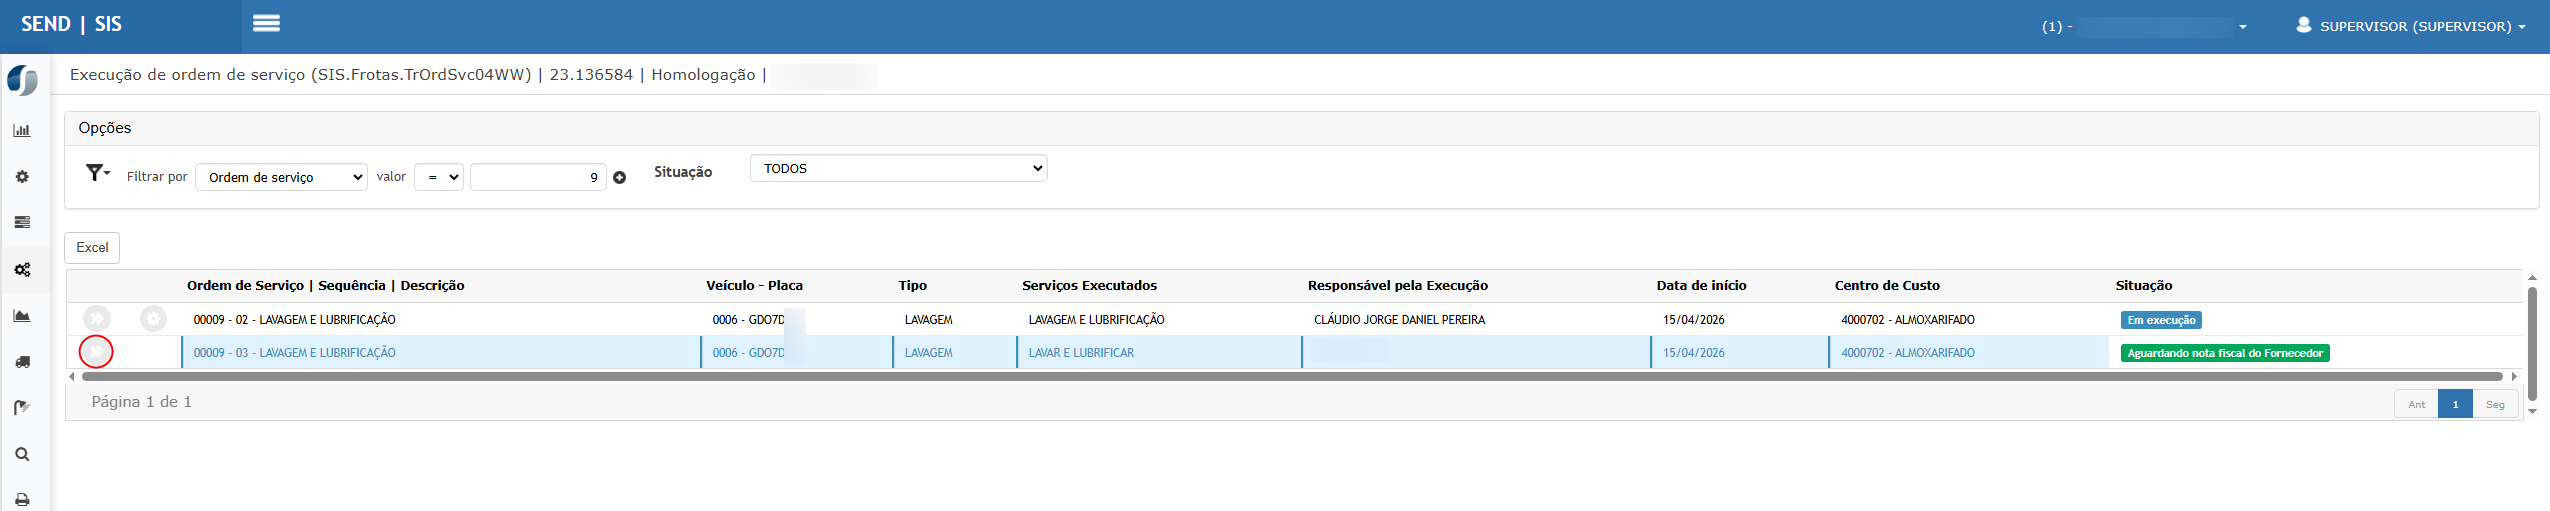2550x511 pixels.
Task: Click forward arrows icon on 00009 - 03 row
Action: click(96, 352)
